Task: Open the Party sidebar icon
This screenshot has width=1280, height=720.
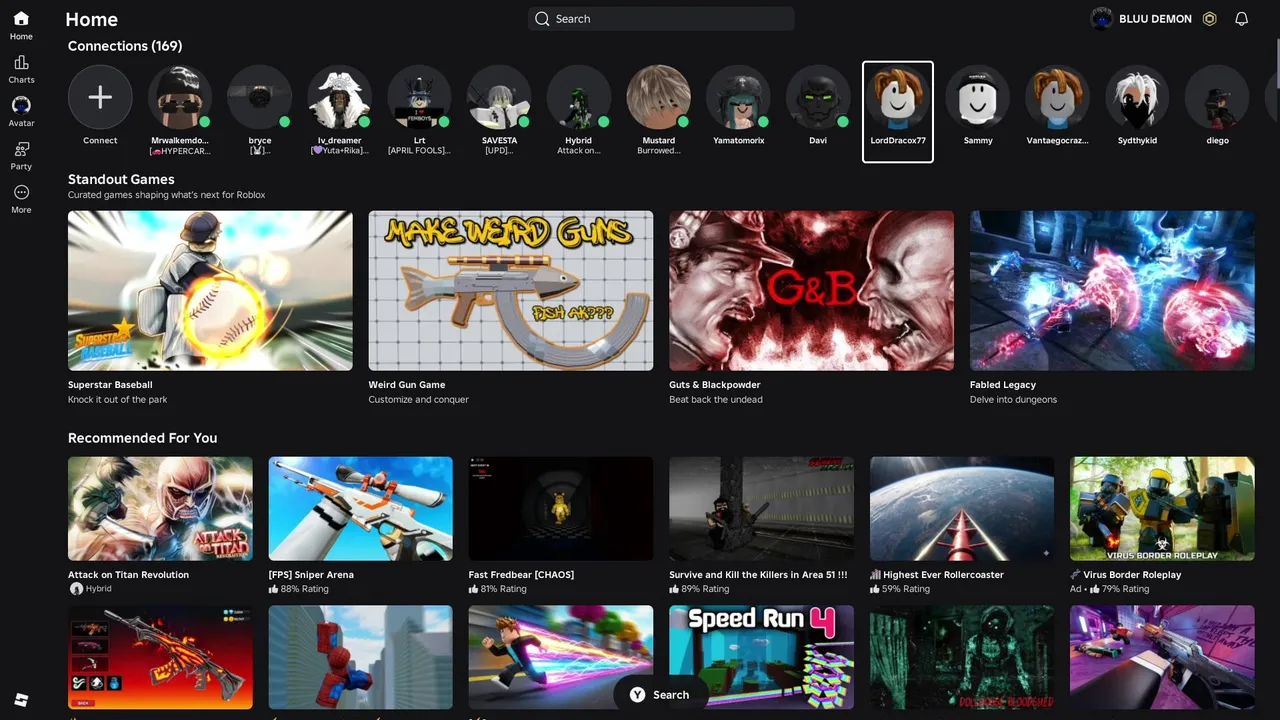Action: tap(21, 149)
